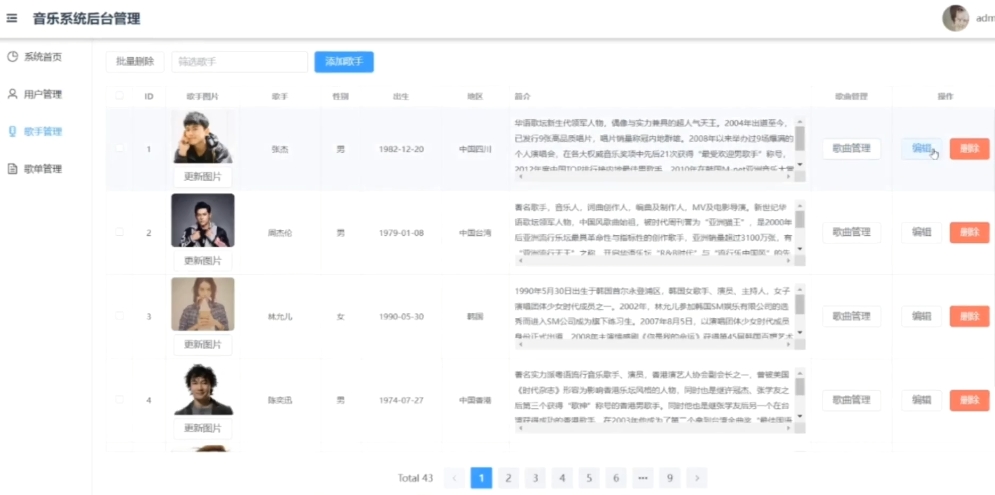
Task: Open the admin username dropdown
Action: [984, 19]
